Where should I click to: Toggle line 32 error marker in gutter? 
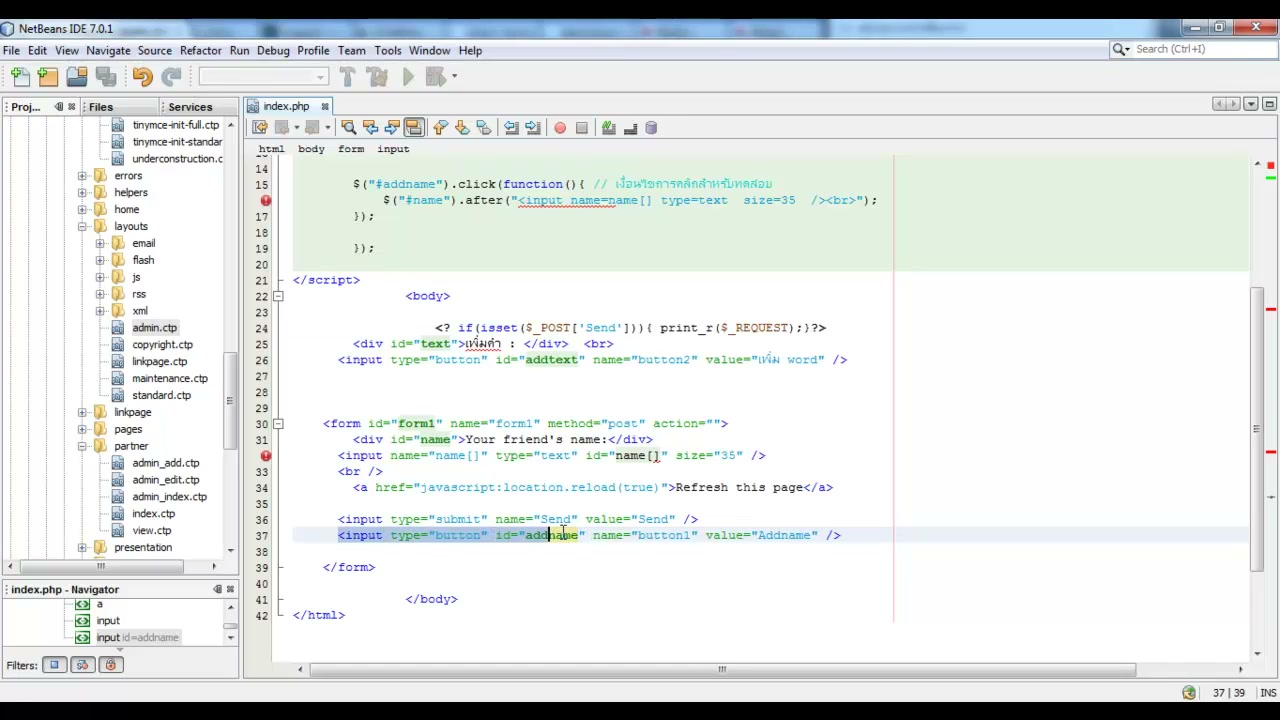[x=265, y=455]
